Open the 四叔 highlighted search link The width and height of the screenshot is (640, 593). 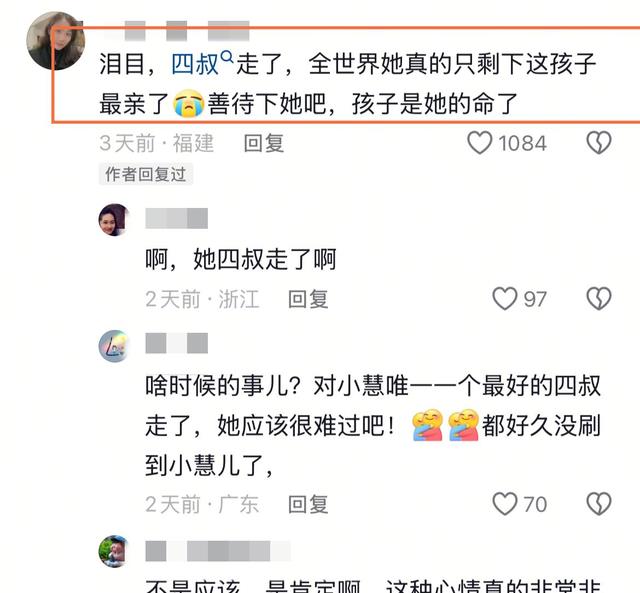tap(195, 64)
